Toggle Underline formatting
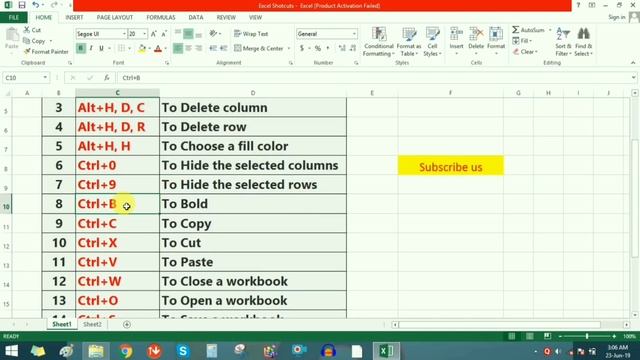This screenshot has width=640, height=360. coord(101,49)
